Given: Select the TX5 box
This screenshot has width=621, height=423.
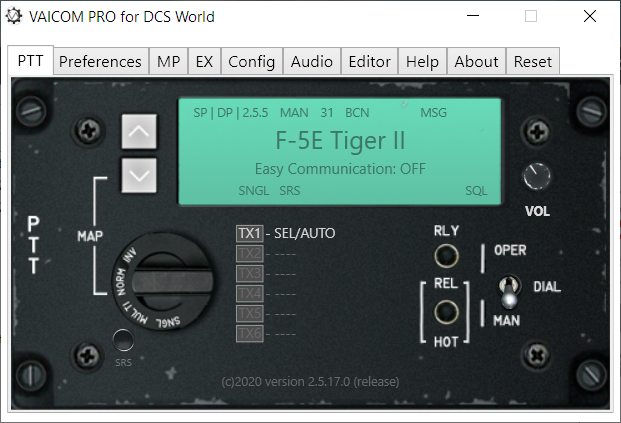Looking at the screenshot, I should tap(250, 314).
